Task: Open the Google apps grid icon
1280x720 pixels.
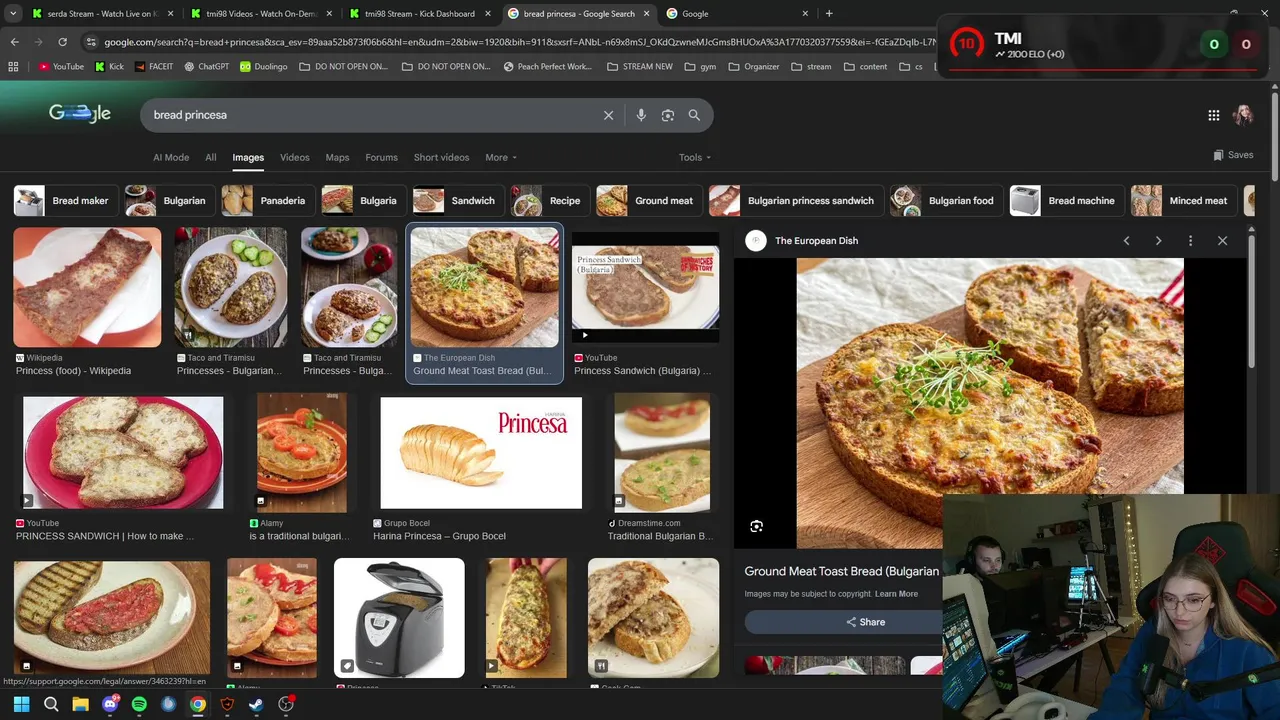Action: (1214, 115)
